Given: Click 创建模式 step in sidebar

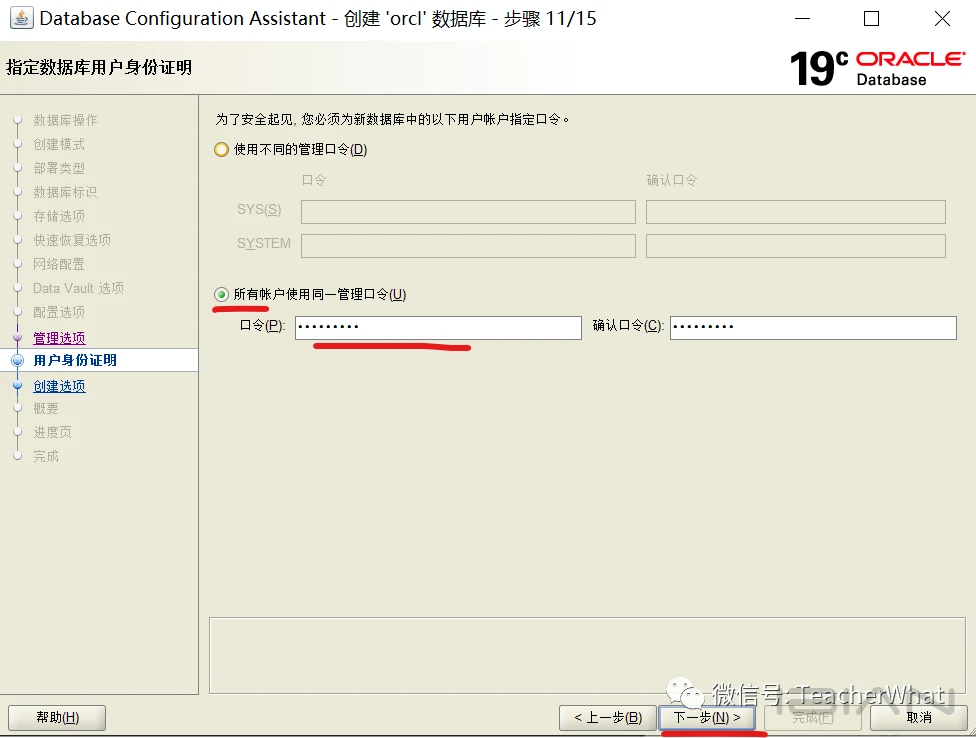Looking at the screenshot, I should pyautogui.click(x=59, y=144).
